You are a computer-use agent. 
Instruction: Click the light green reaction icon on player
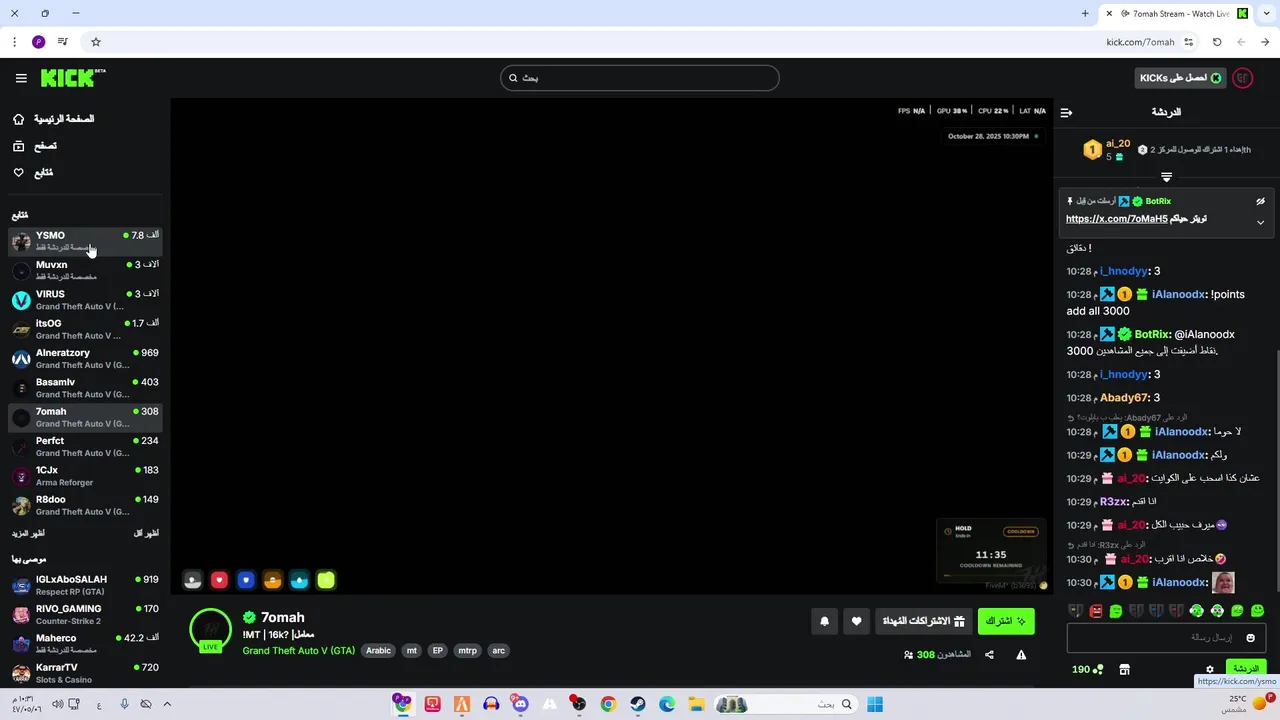click(x=326, y=580)
